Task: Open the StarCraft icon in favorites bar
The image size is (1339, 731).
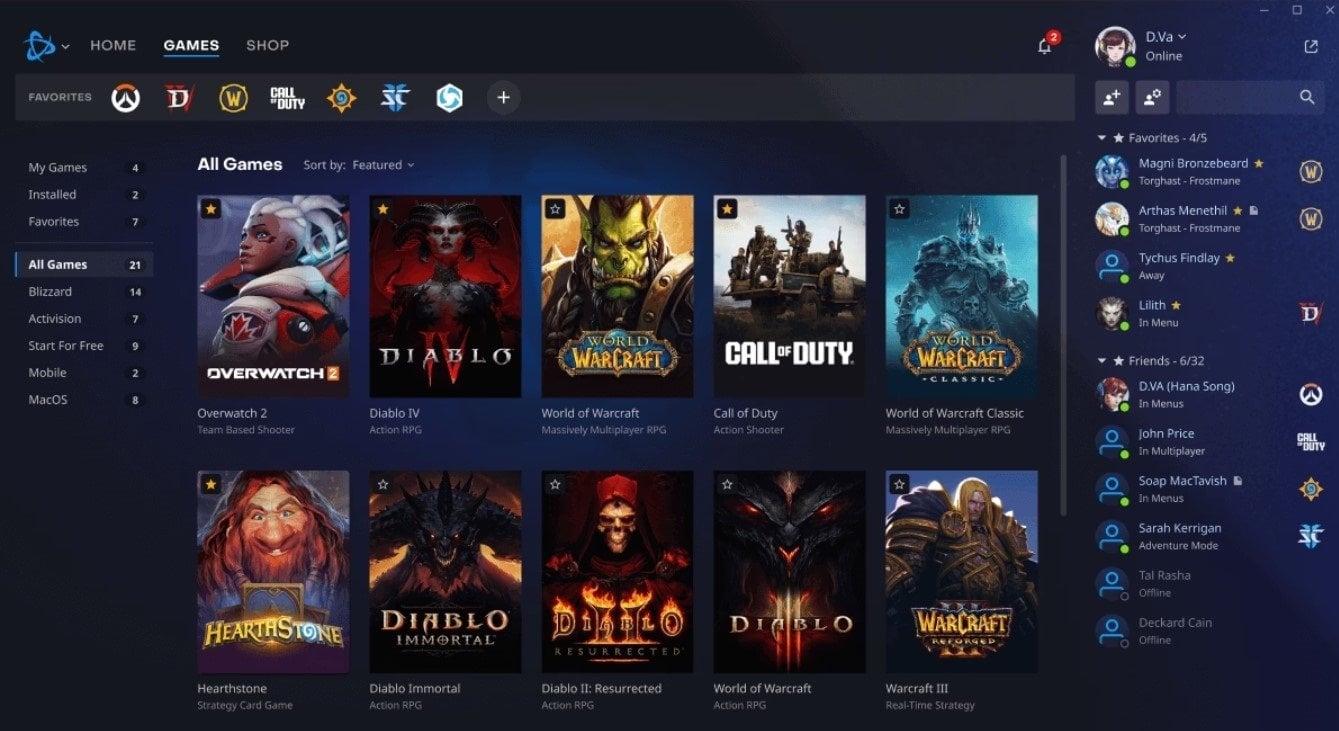Action: [x=395, y=98]
